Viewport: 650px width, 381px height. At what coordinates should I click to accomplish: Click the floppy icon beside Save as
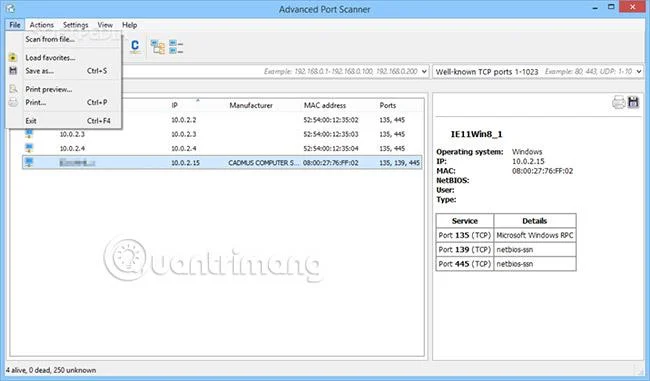pos(13,71)
